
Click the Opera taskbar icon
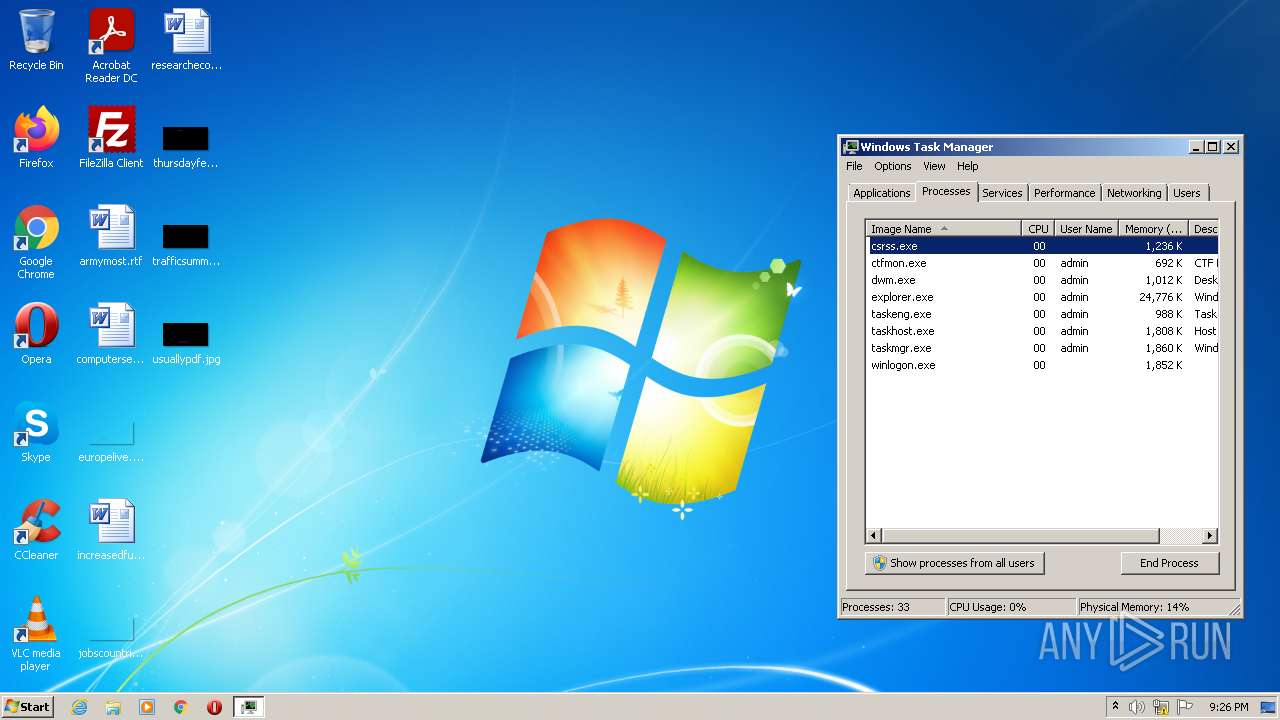tap(214, 707)
